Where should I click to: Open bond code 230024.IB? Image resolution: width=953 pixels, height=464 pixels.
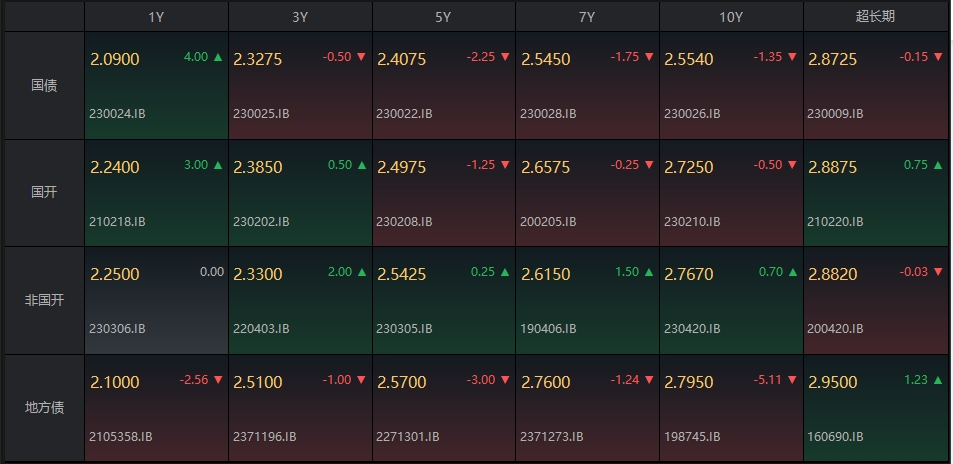tap(117, 114)
